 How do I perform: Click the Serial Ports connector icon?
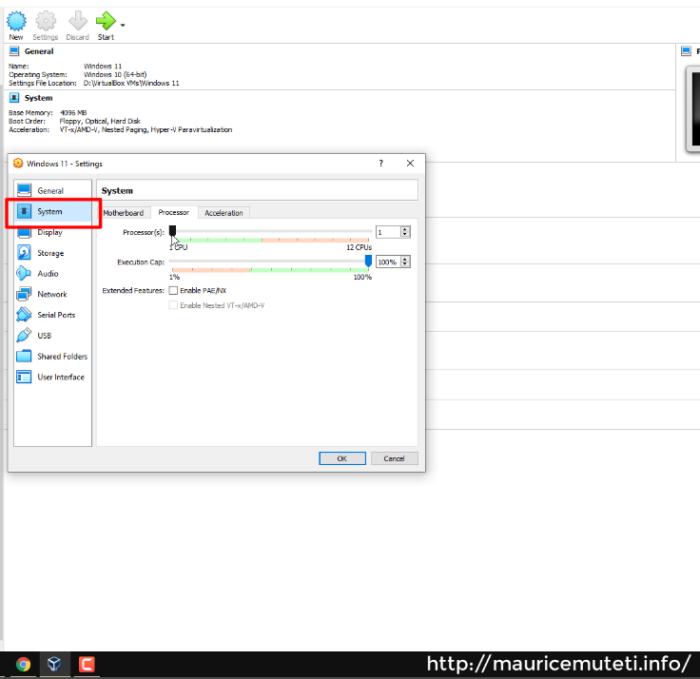(24, 315)
